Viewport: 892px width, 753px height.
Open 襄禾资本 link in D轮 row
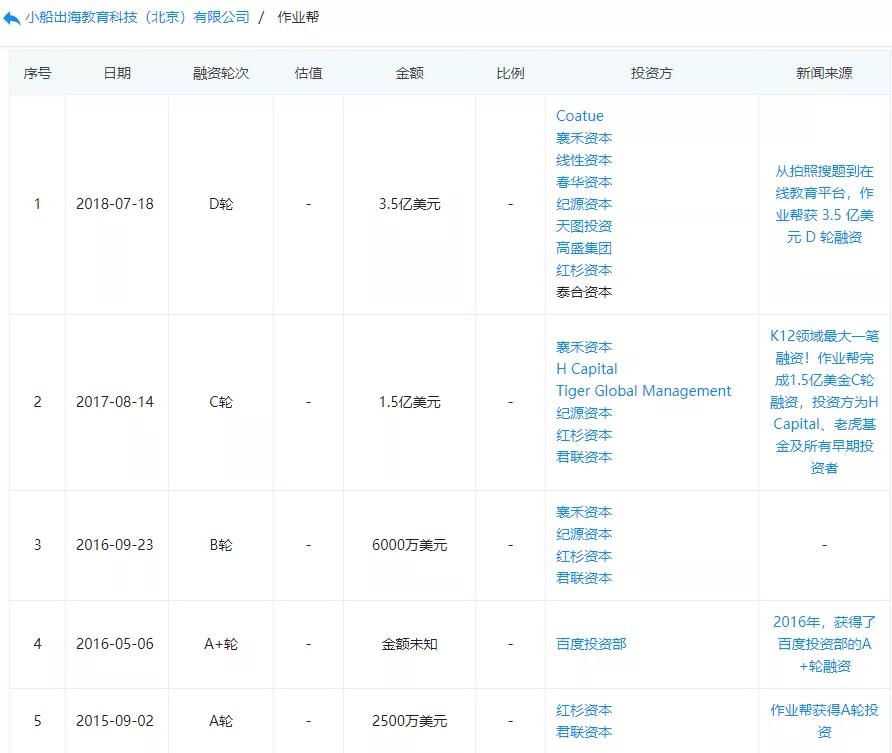584,138
